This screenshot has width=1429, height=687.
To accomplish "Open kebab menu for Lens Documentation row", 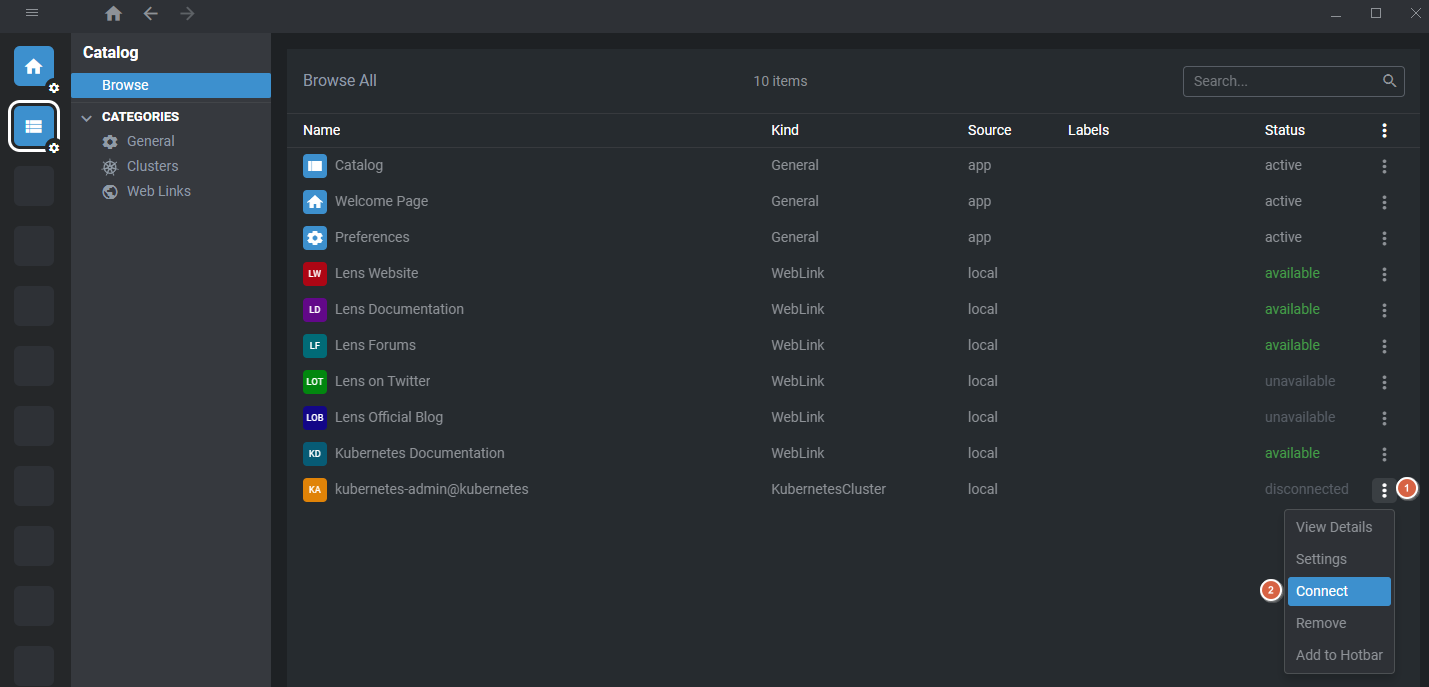I will pyautogui.click(x=1384, y=310).
